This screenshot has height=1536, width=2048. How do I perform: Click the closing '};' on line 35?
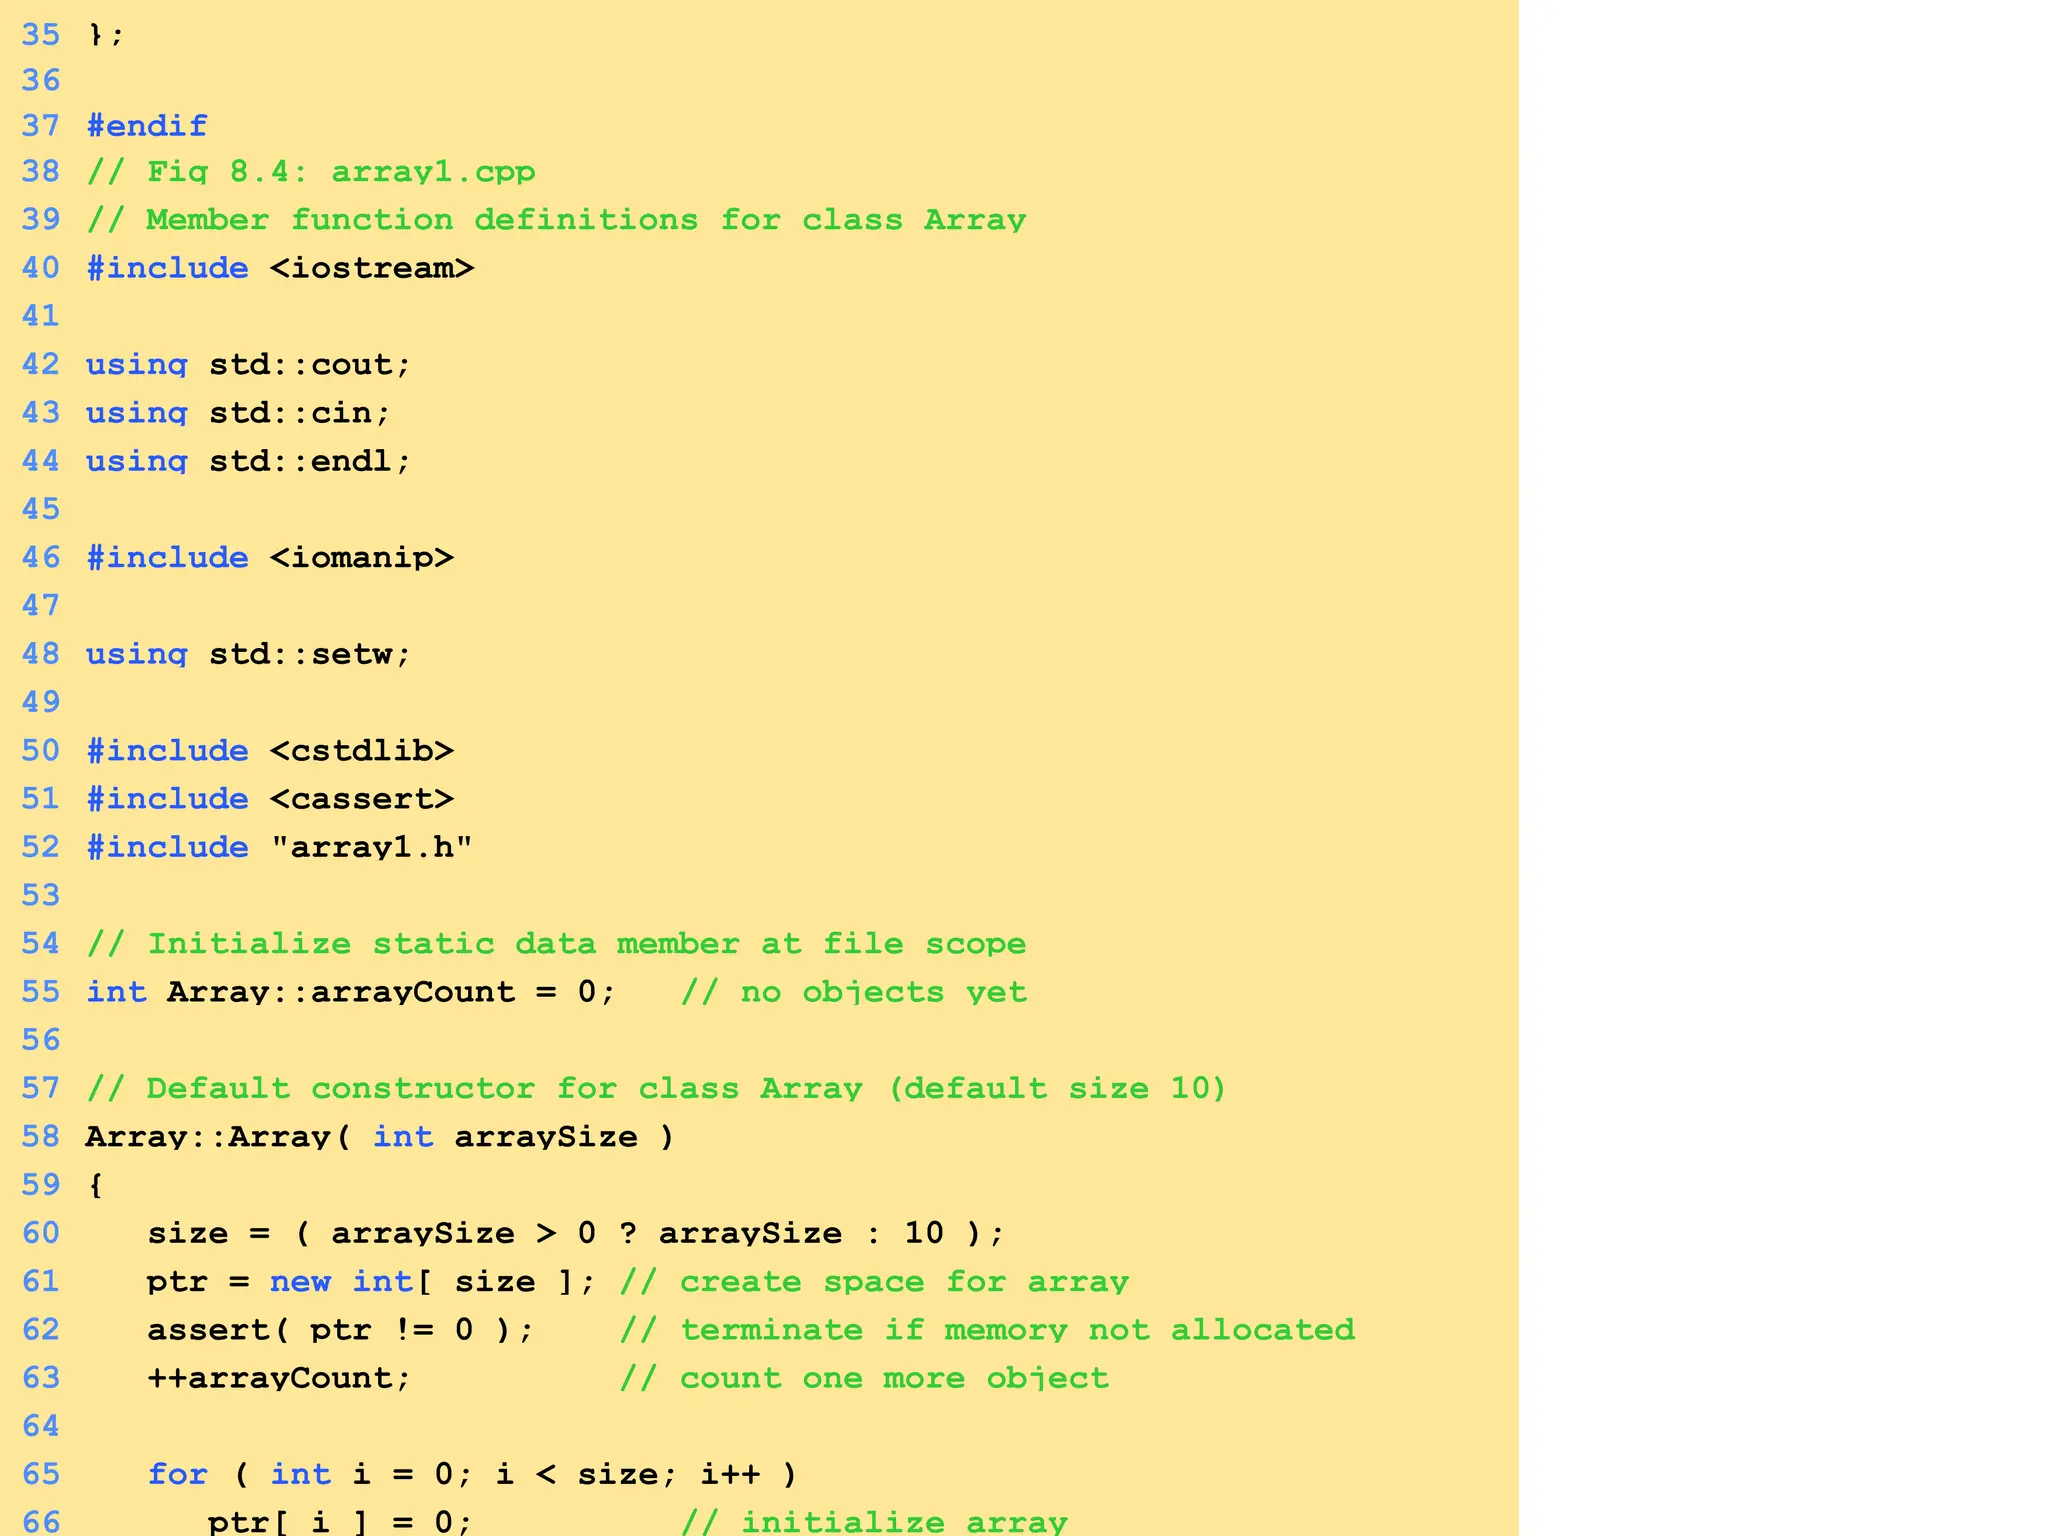pos(106,35)
